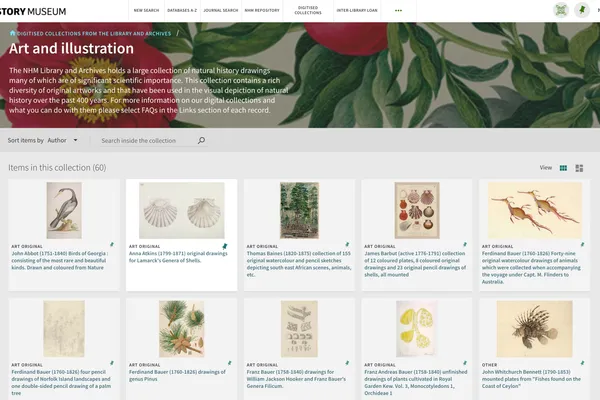Click the home icon in the breadcrumb
Screen dimensions: 600x400
pyautogui.click(x=13, y=33)
